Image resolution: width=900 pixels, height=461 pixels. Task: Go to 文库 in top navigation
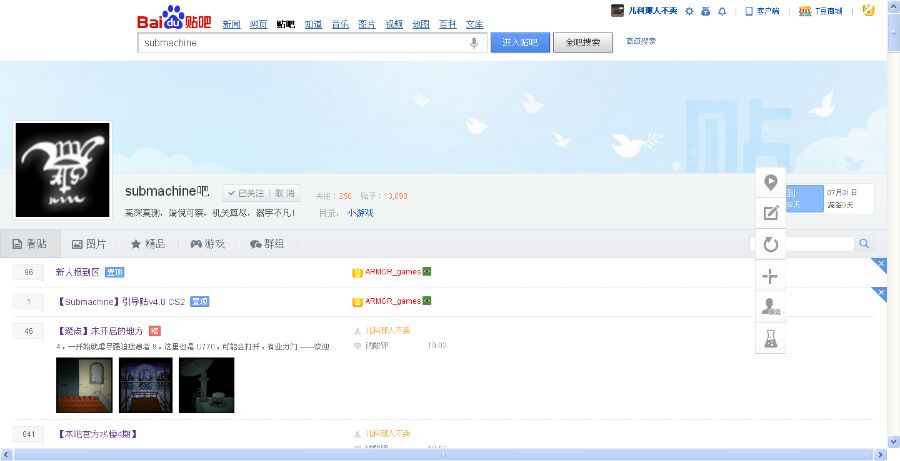(x=474, y=24)
